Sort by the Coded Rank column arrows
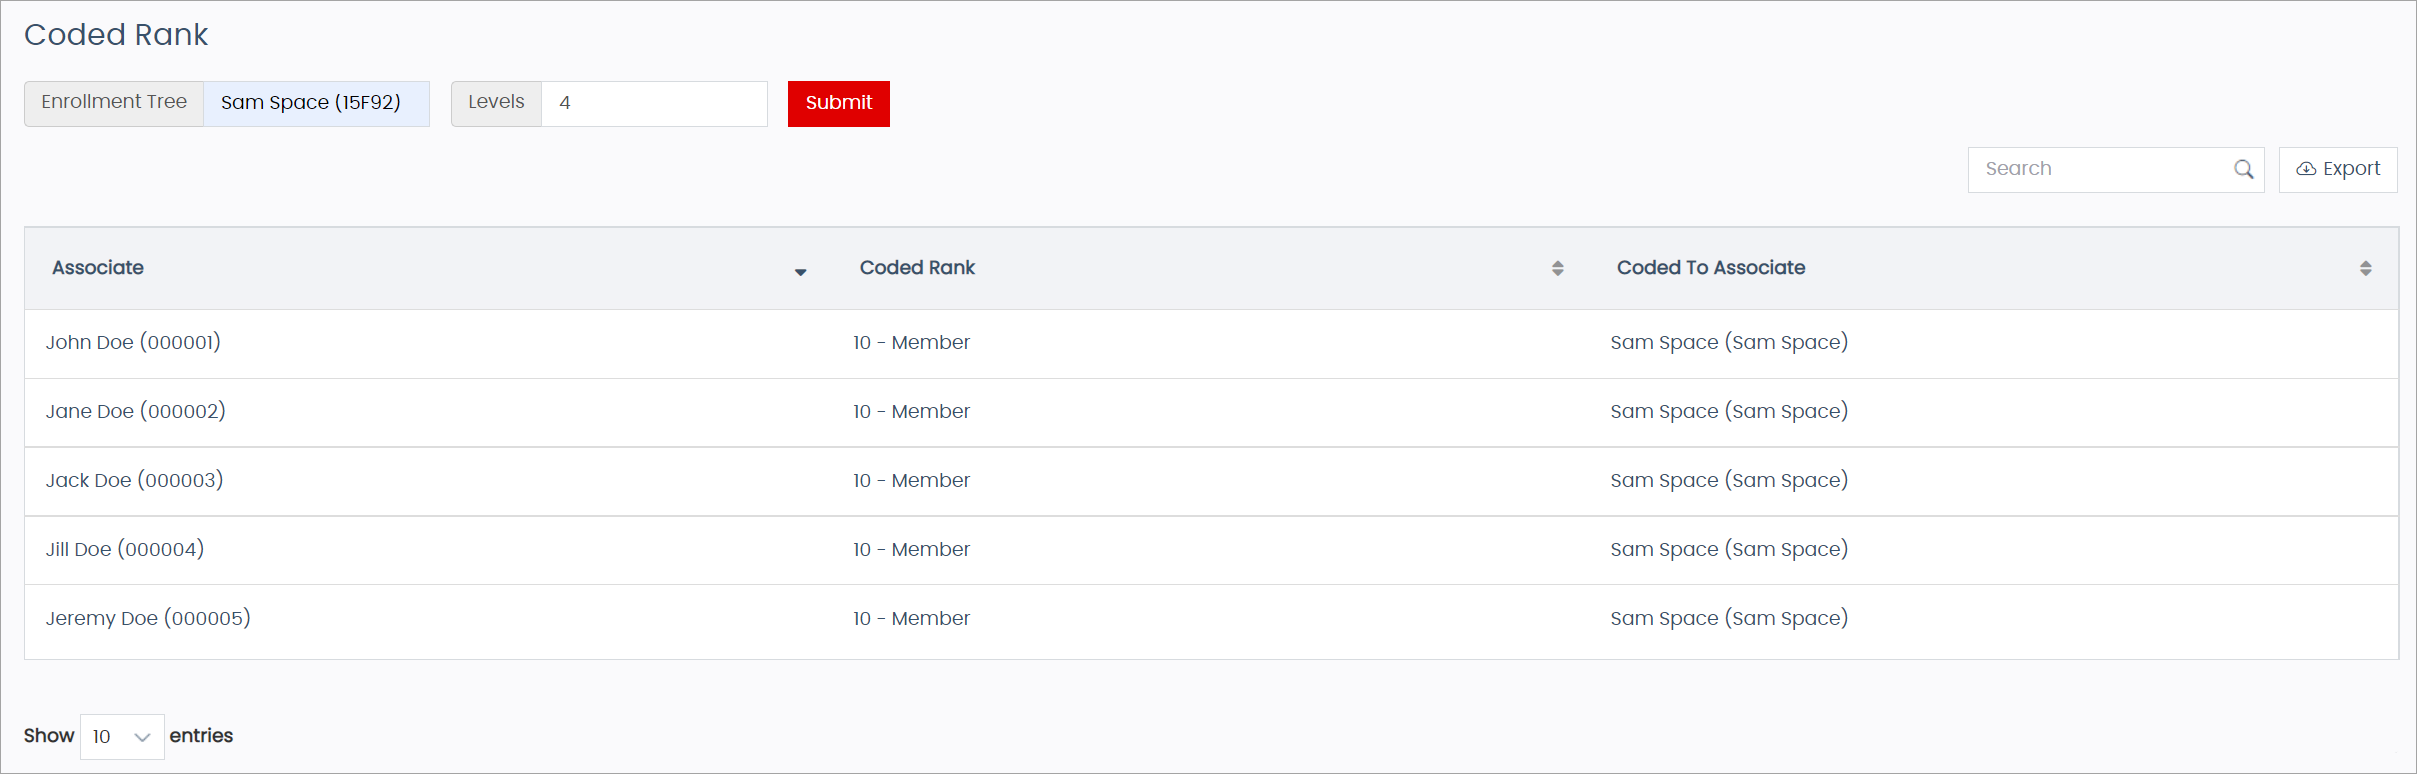The height and width of the screenshot is (774, 2417). coord(1557,268)
